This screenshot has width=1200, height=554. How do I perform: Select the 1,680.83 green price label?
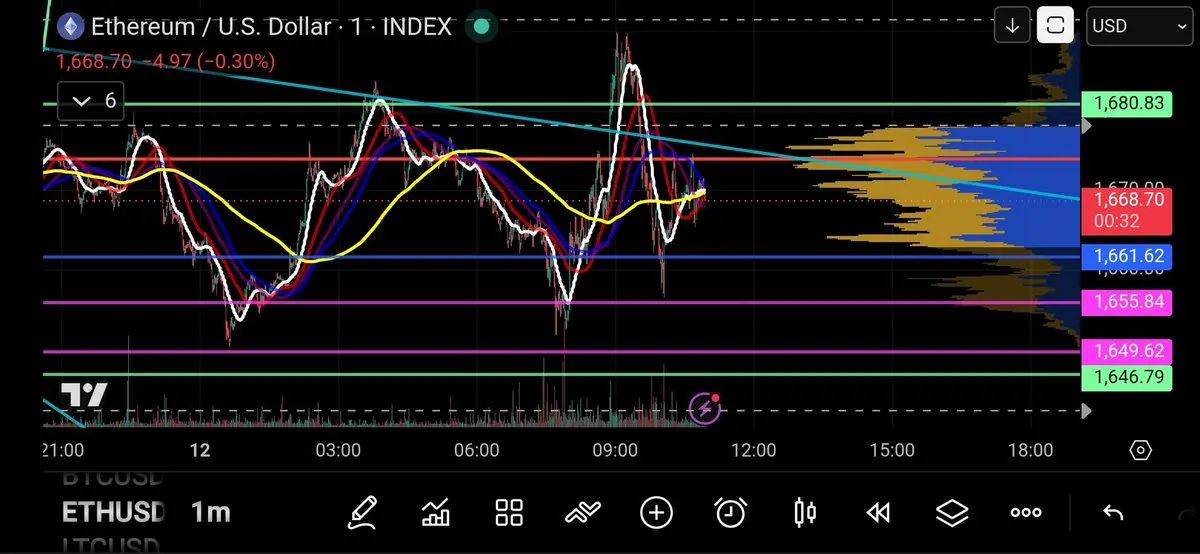click(x=1129, y=103)
